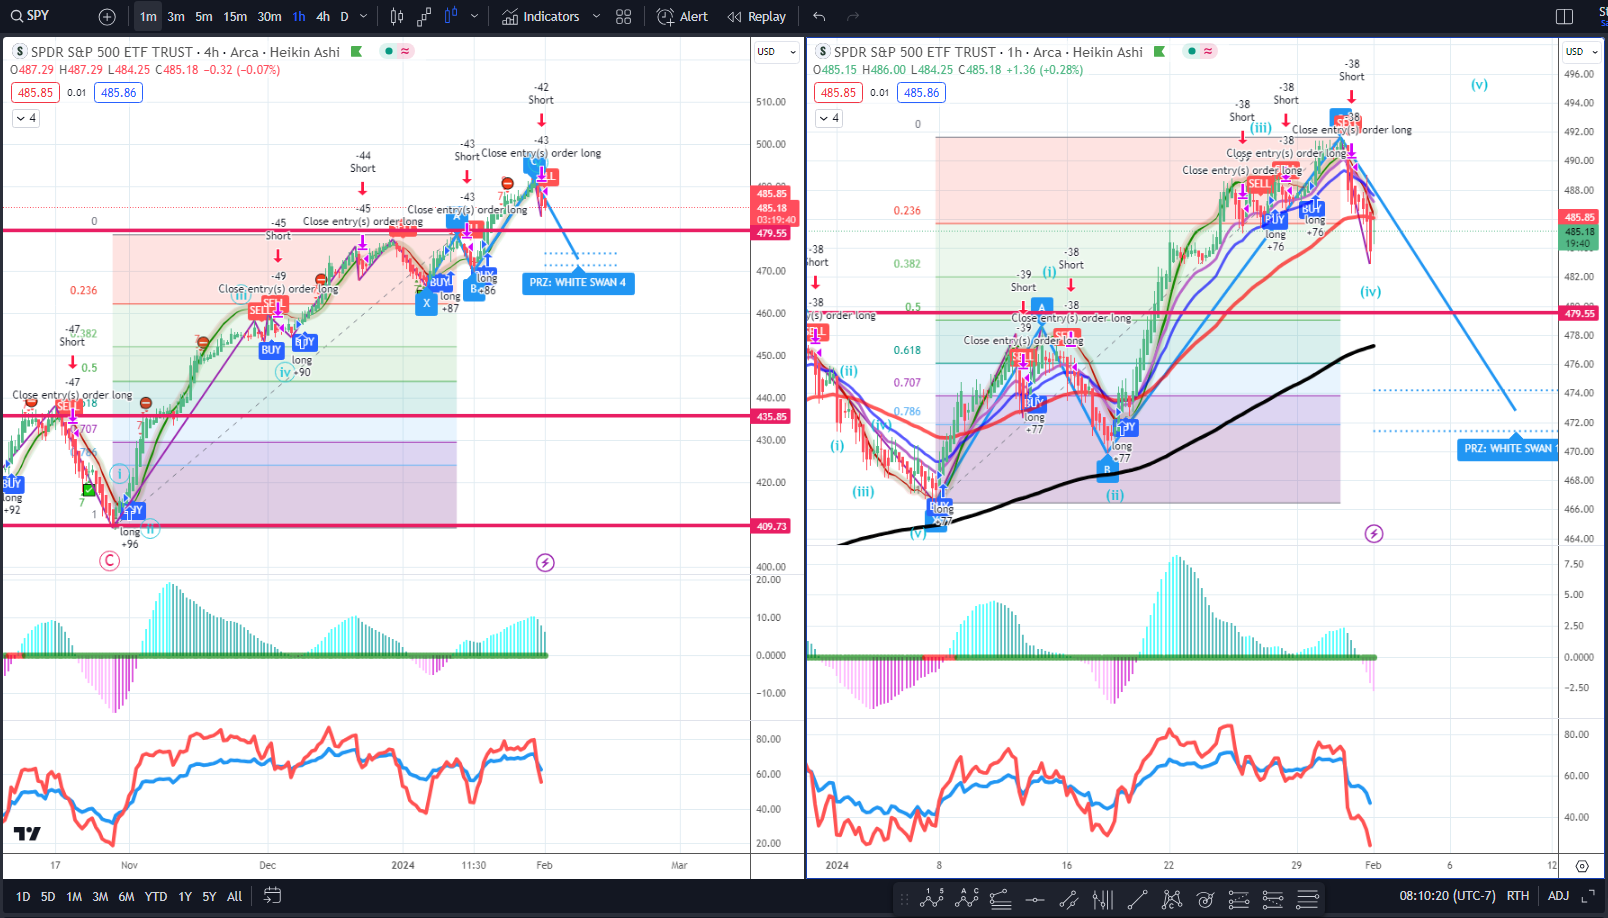Select the 3m timeframe
1608x918 pixels.
click(x=176, y=17)
